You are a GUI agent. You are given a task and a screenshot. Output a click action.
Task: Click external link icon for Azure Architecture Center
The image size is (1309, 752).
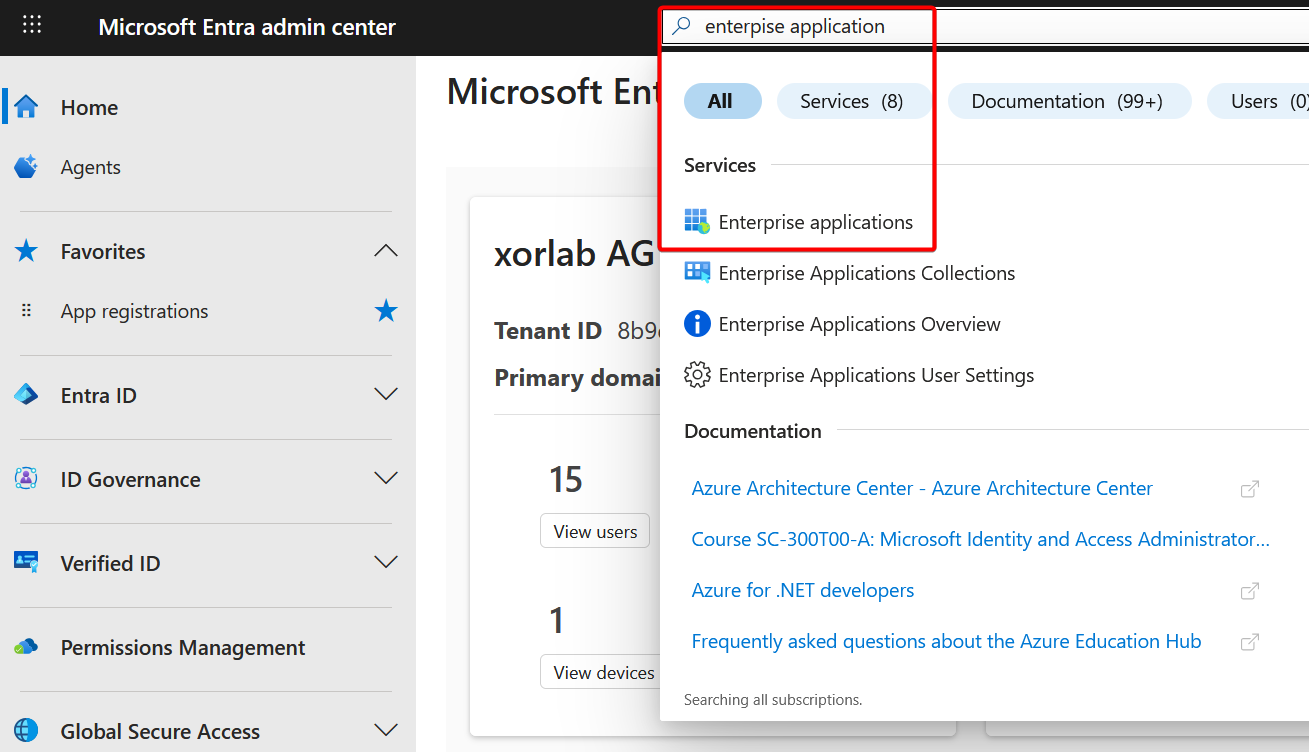click(1249, 489)
